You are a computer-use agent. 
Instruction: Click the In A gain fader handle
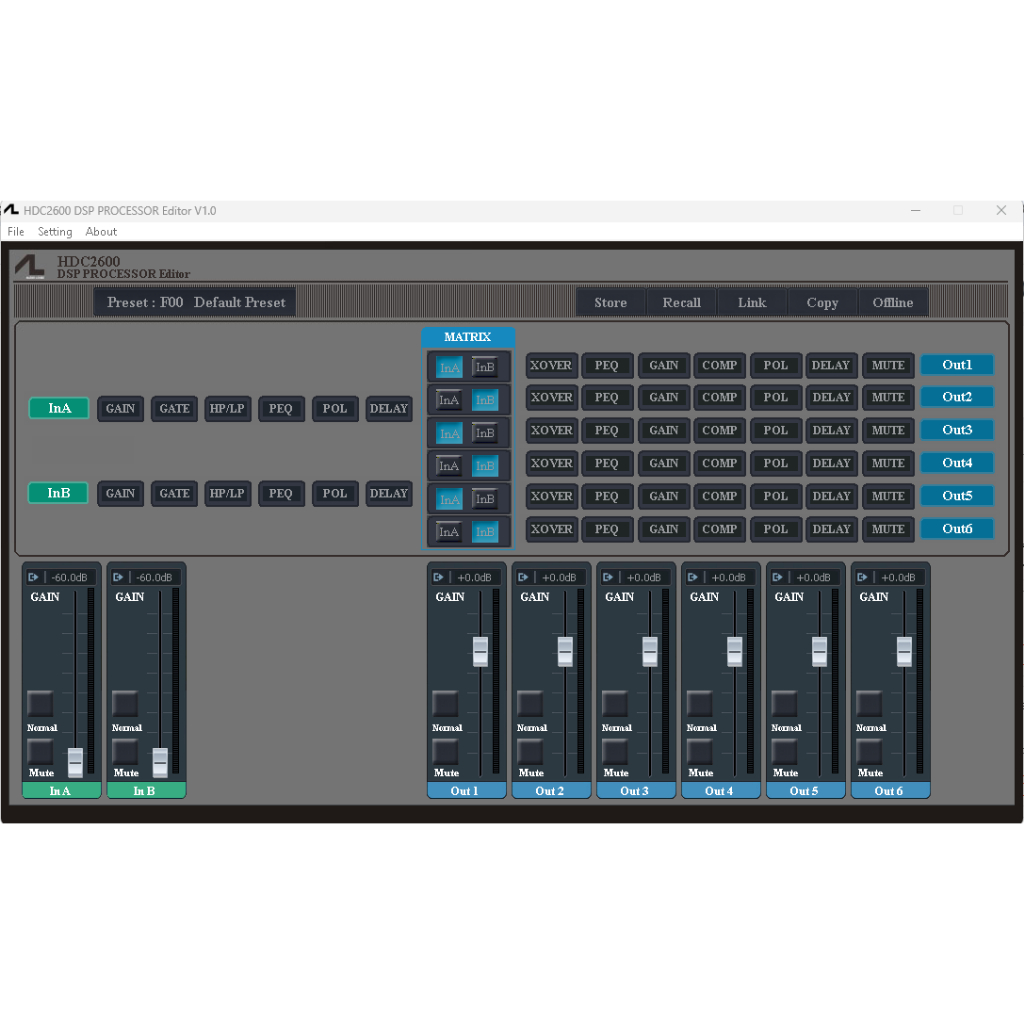tap(76, 762)
